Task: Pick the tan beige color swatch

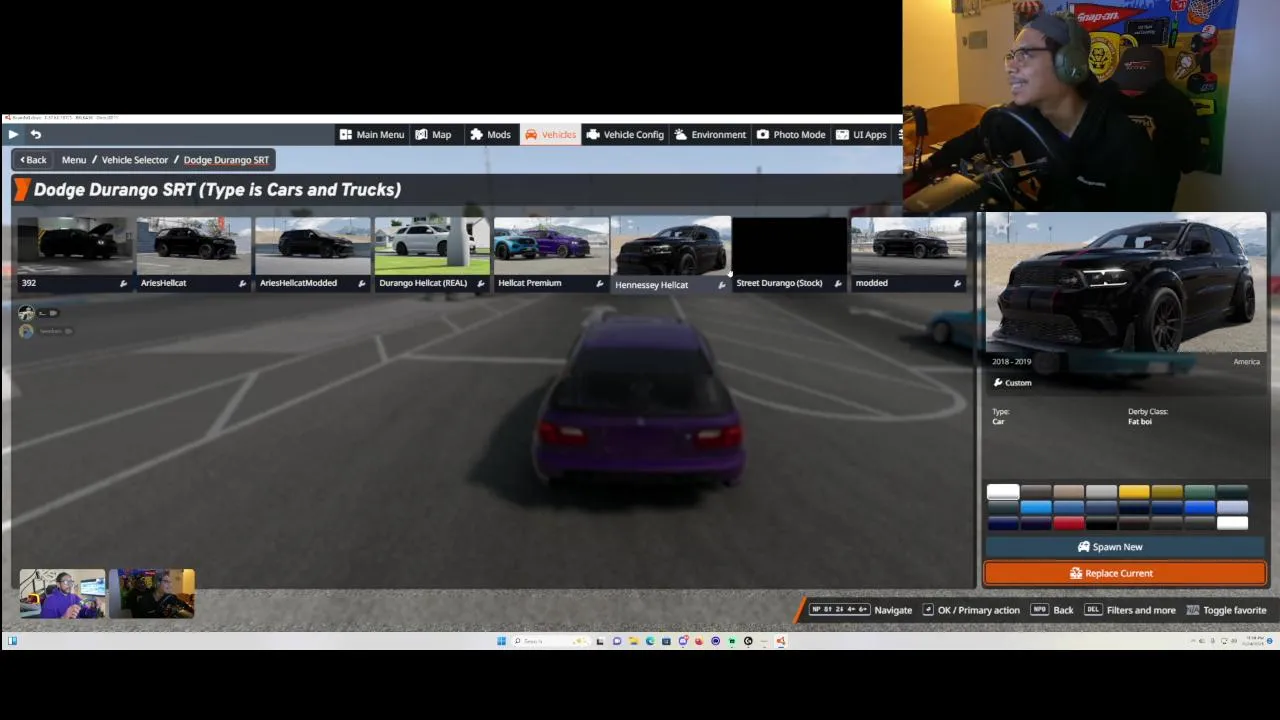Action: (x=1068, y=491)
